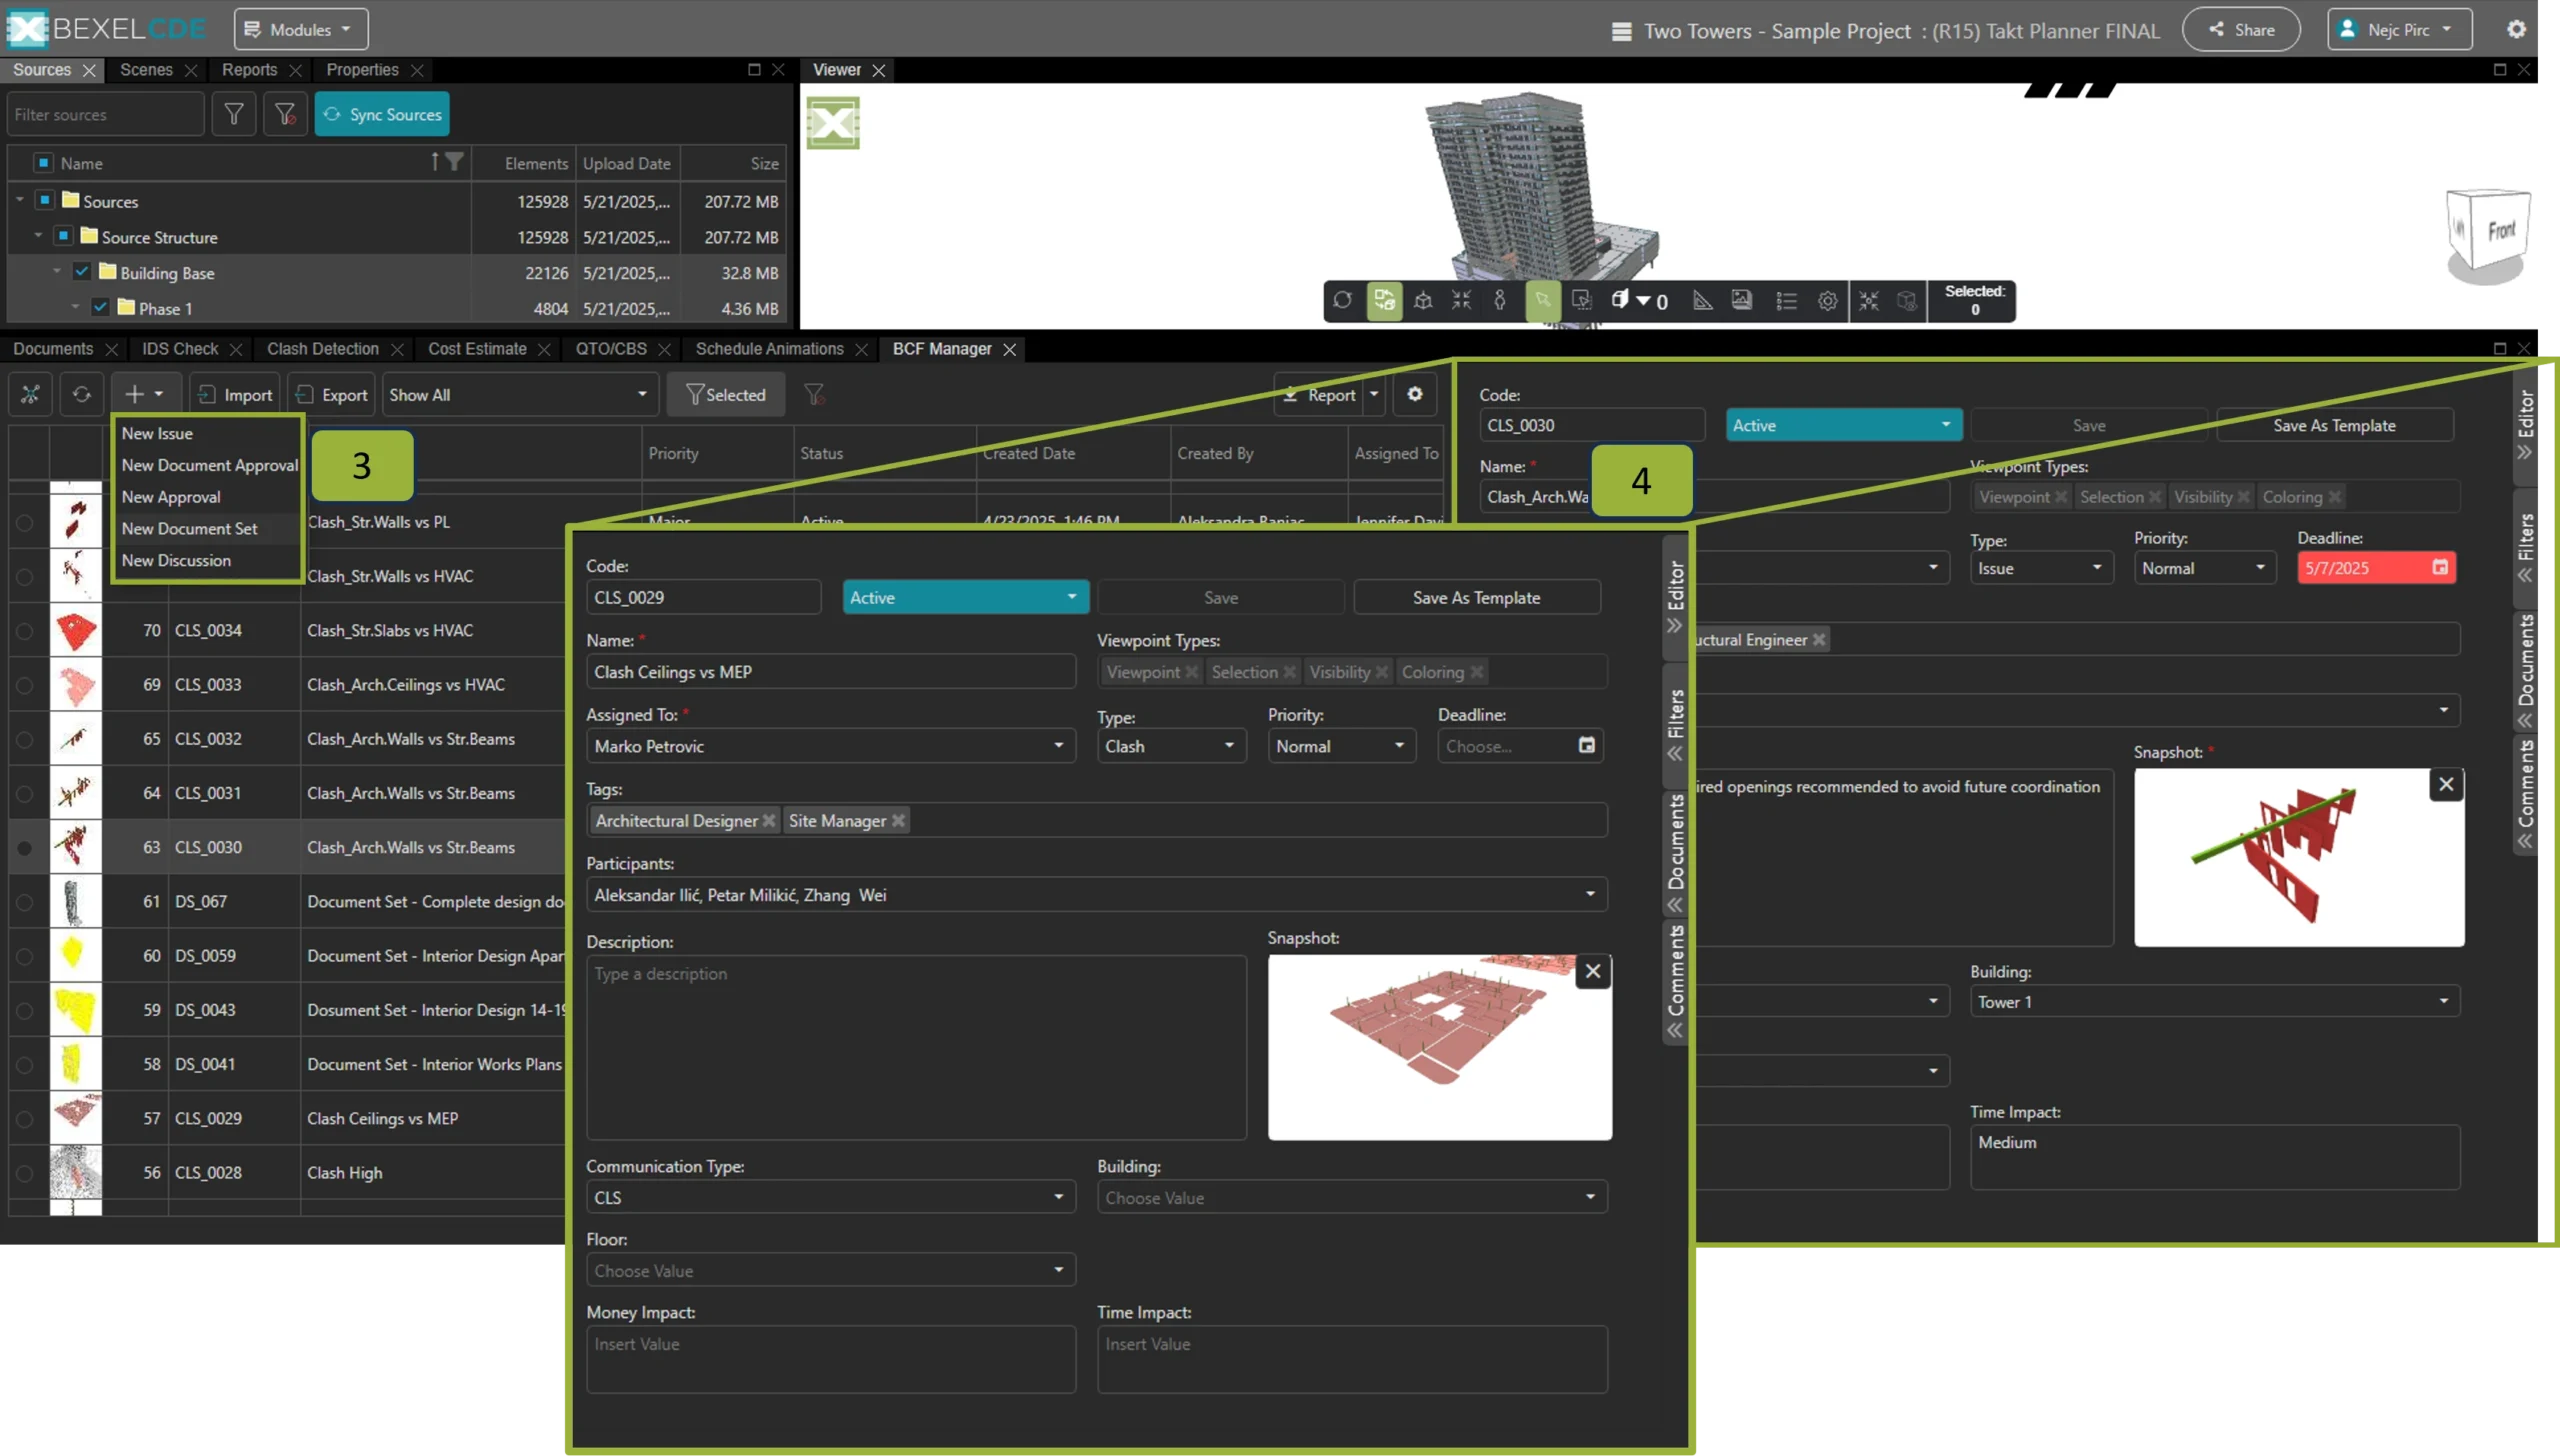Image resolution: width=2560 pixels, height=1456 pixels.
Task: Click the Sync Sources button
Action: coord(382,114)
